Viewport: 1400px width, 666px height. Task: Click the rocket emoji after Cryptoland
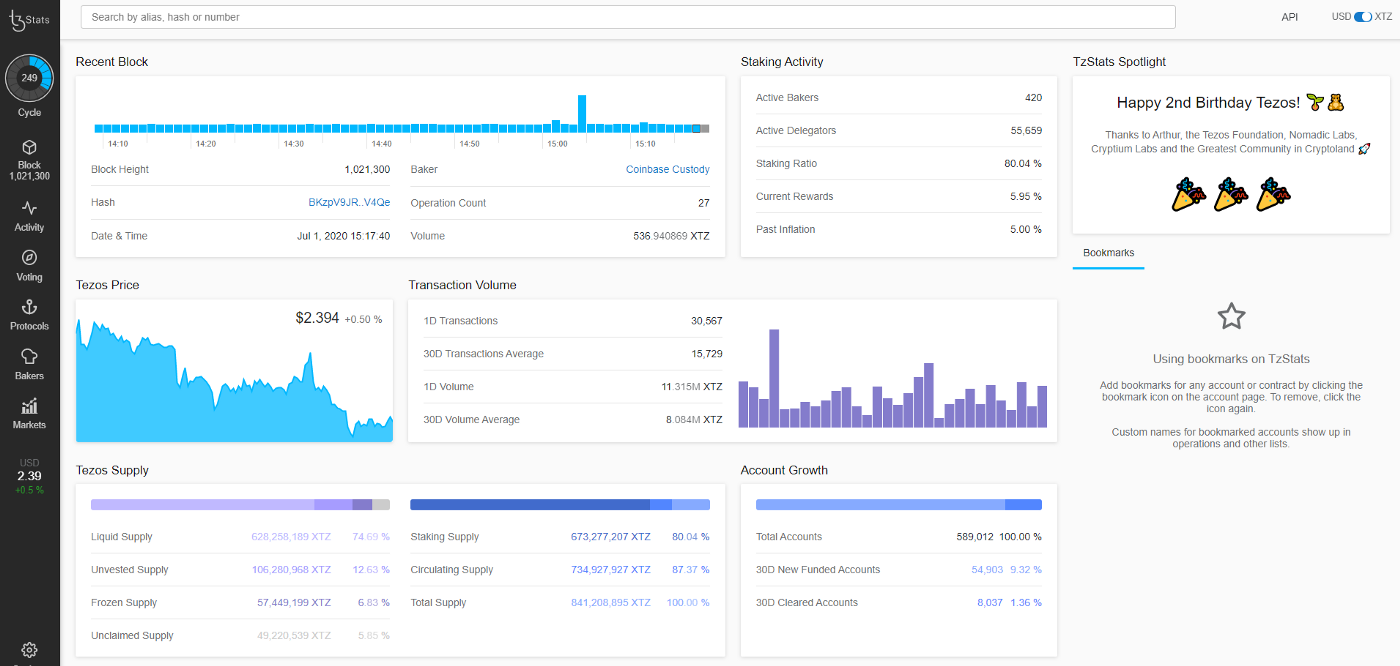[x=1365, y=149]
